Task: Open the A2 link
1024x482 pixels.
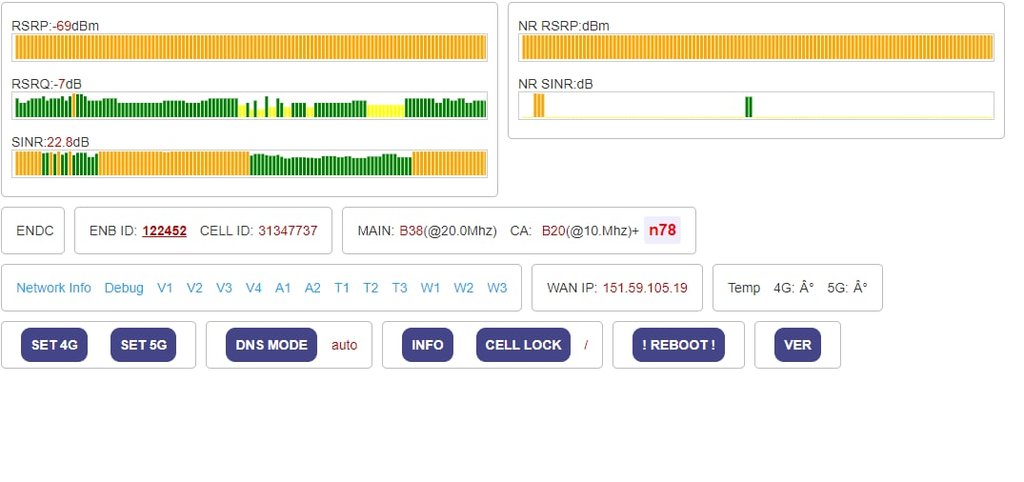Action: point(313,287)
